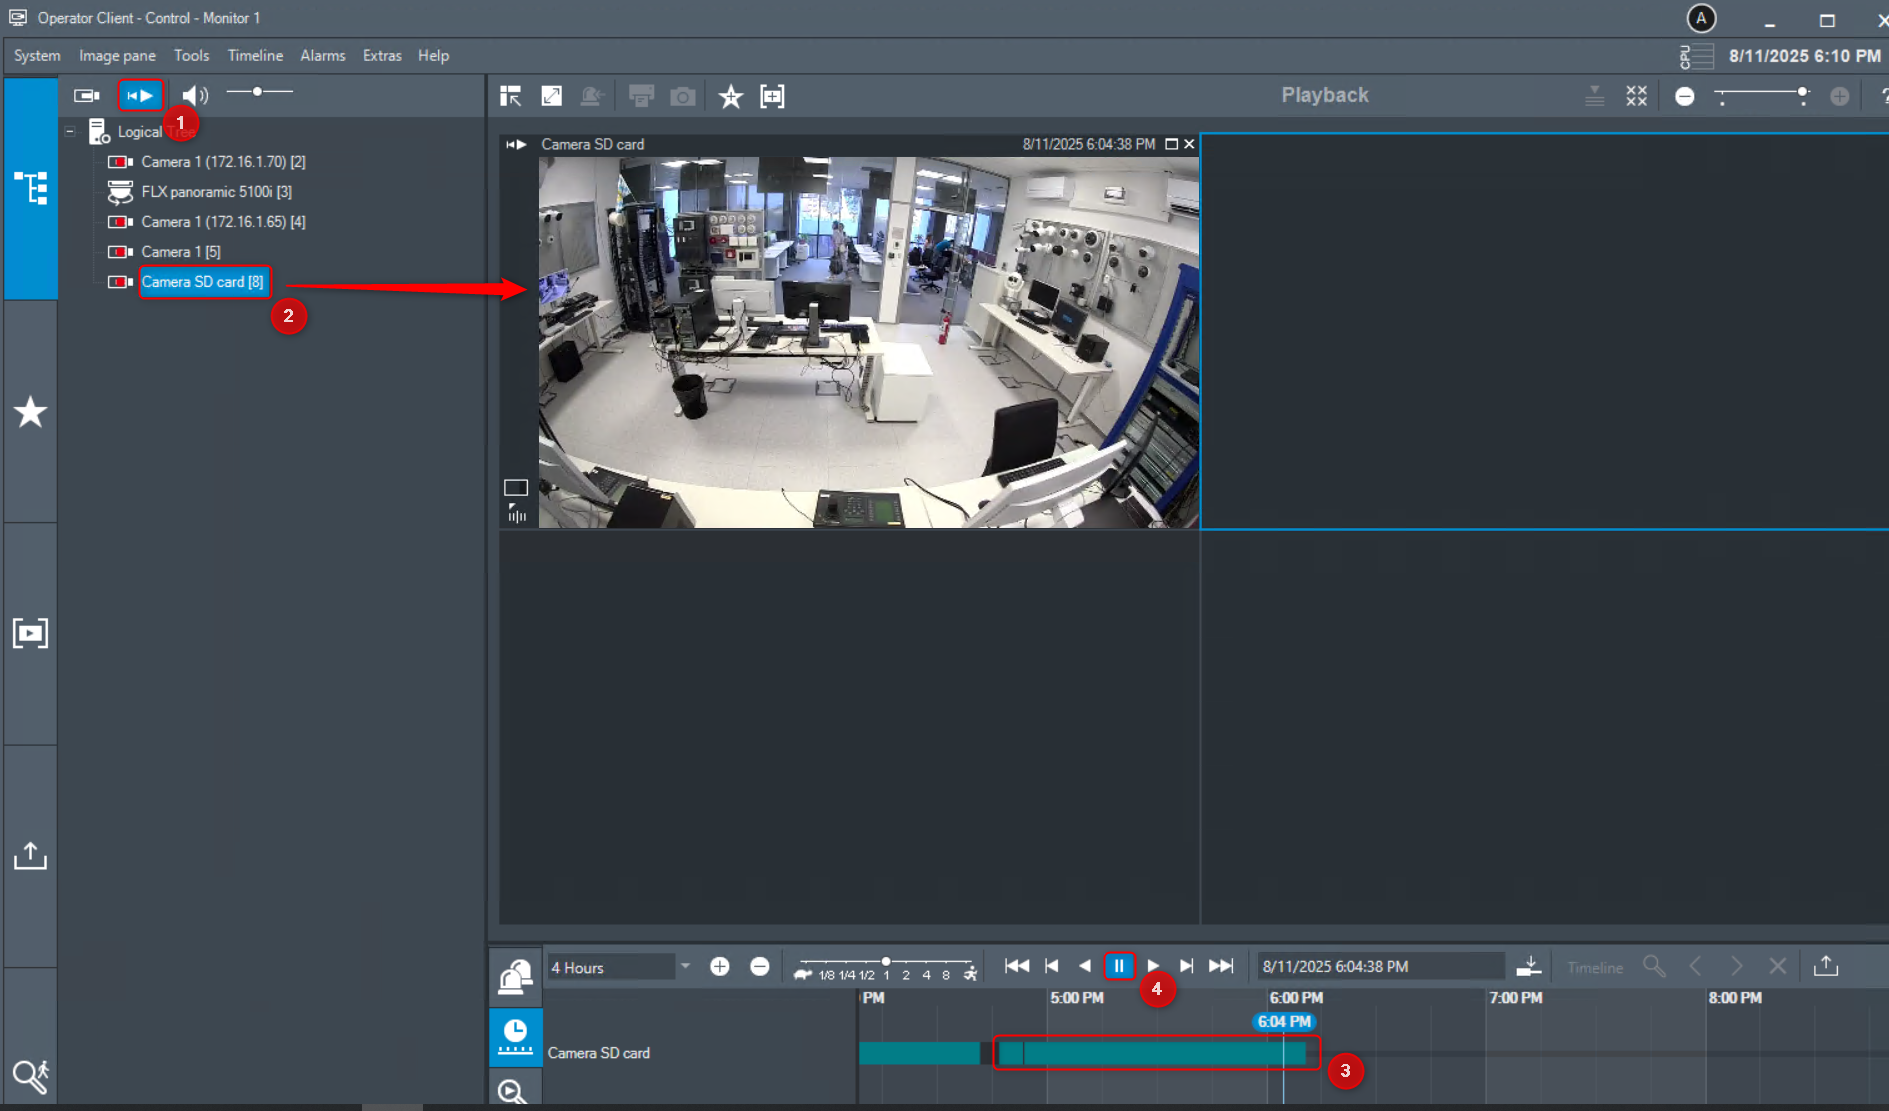Open the Timeline menu
Viewport: 1889px width, 1111px height.
[255, 56]
